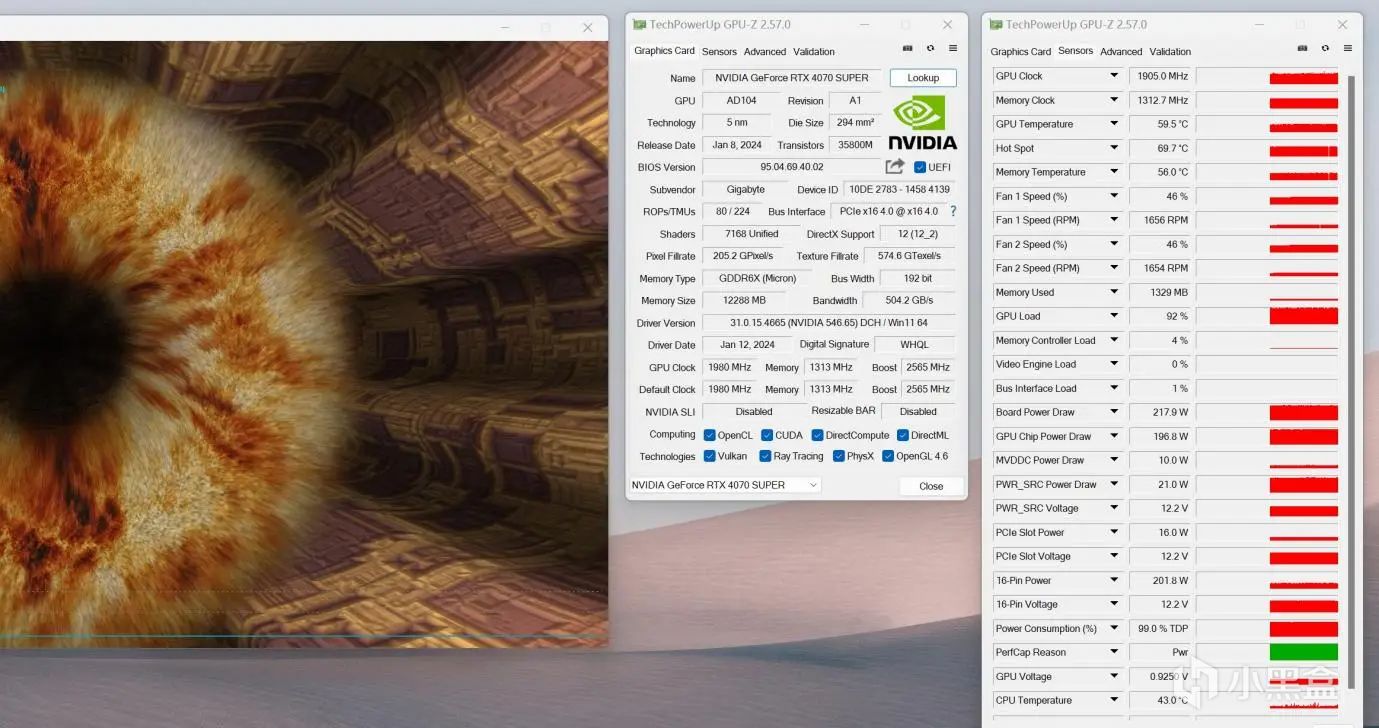Open the Advanced tab in the Sensors window

1121,52
